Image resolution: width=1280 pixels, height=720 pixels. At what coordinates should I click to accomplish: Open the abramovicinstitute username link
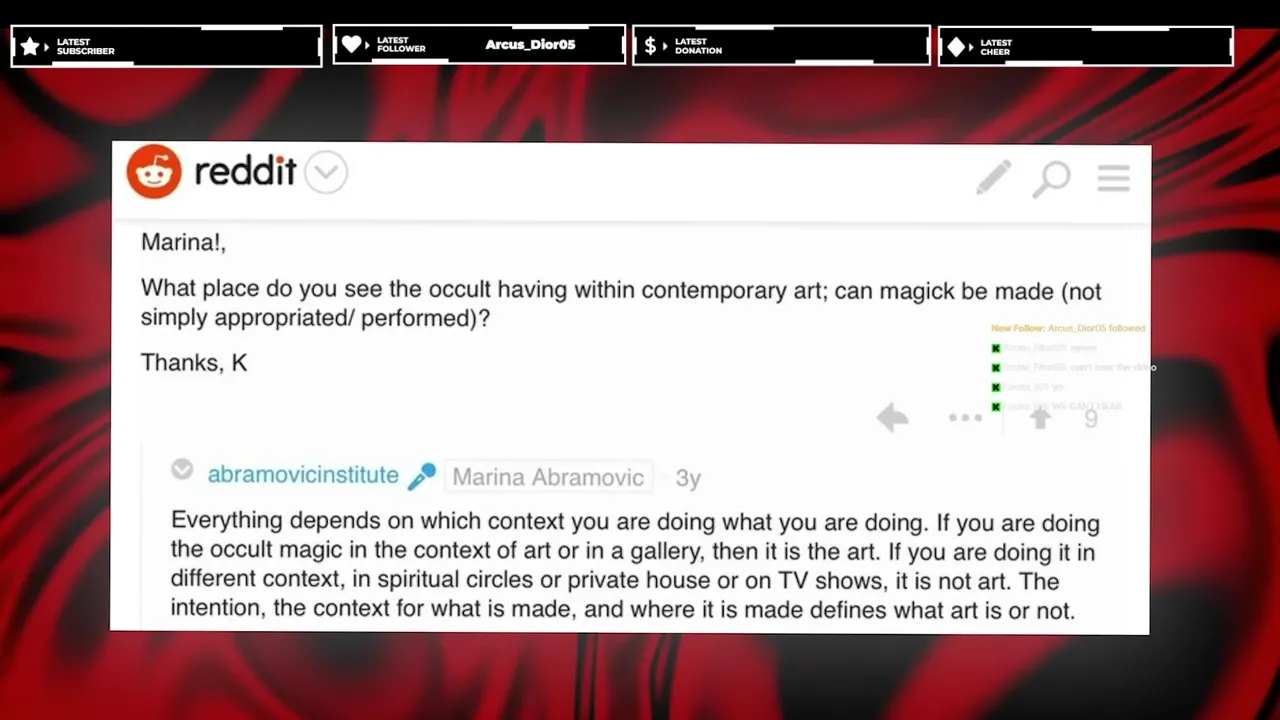[303, 475]
